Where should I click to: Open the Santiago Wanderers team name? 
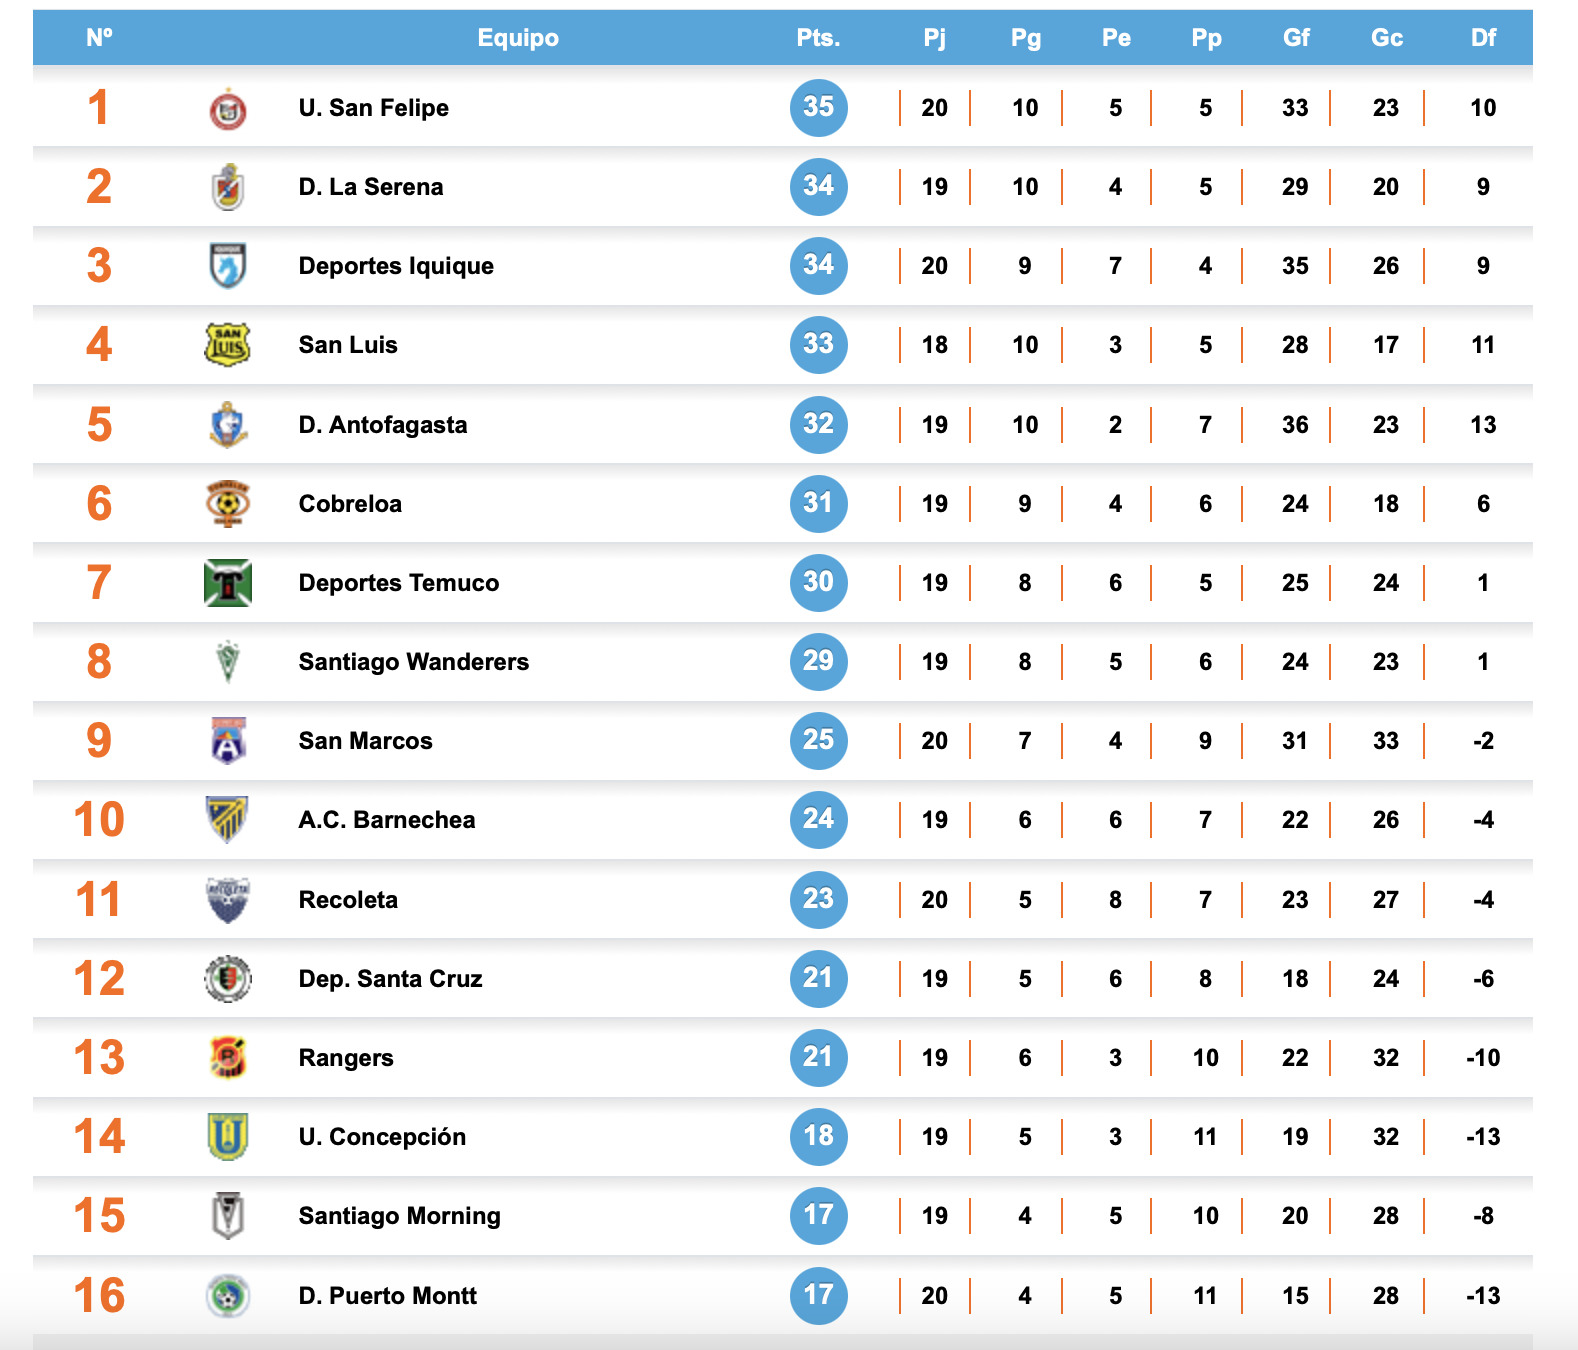click(x=414, y=662)
